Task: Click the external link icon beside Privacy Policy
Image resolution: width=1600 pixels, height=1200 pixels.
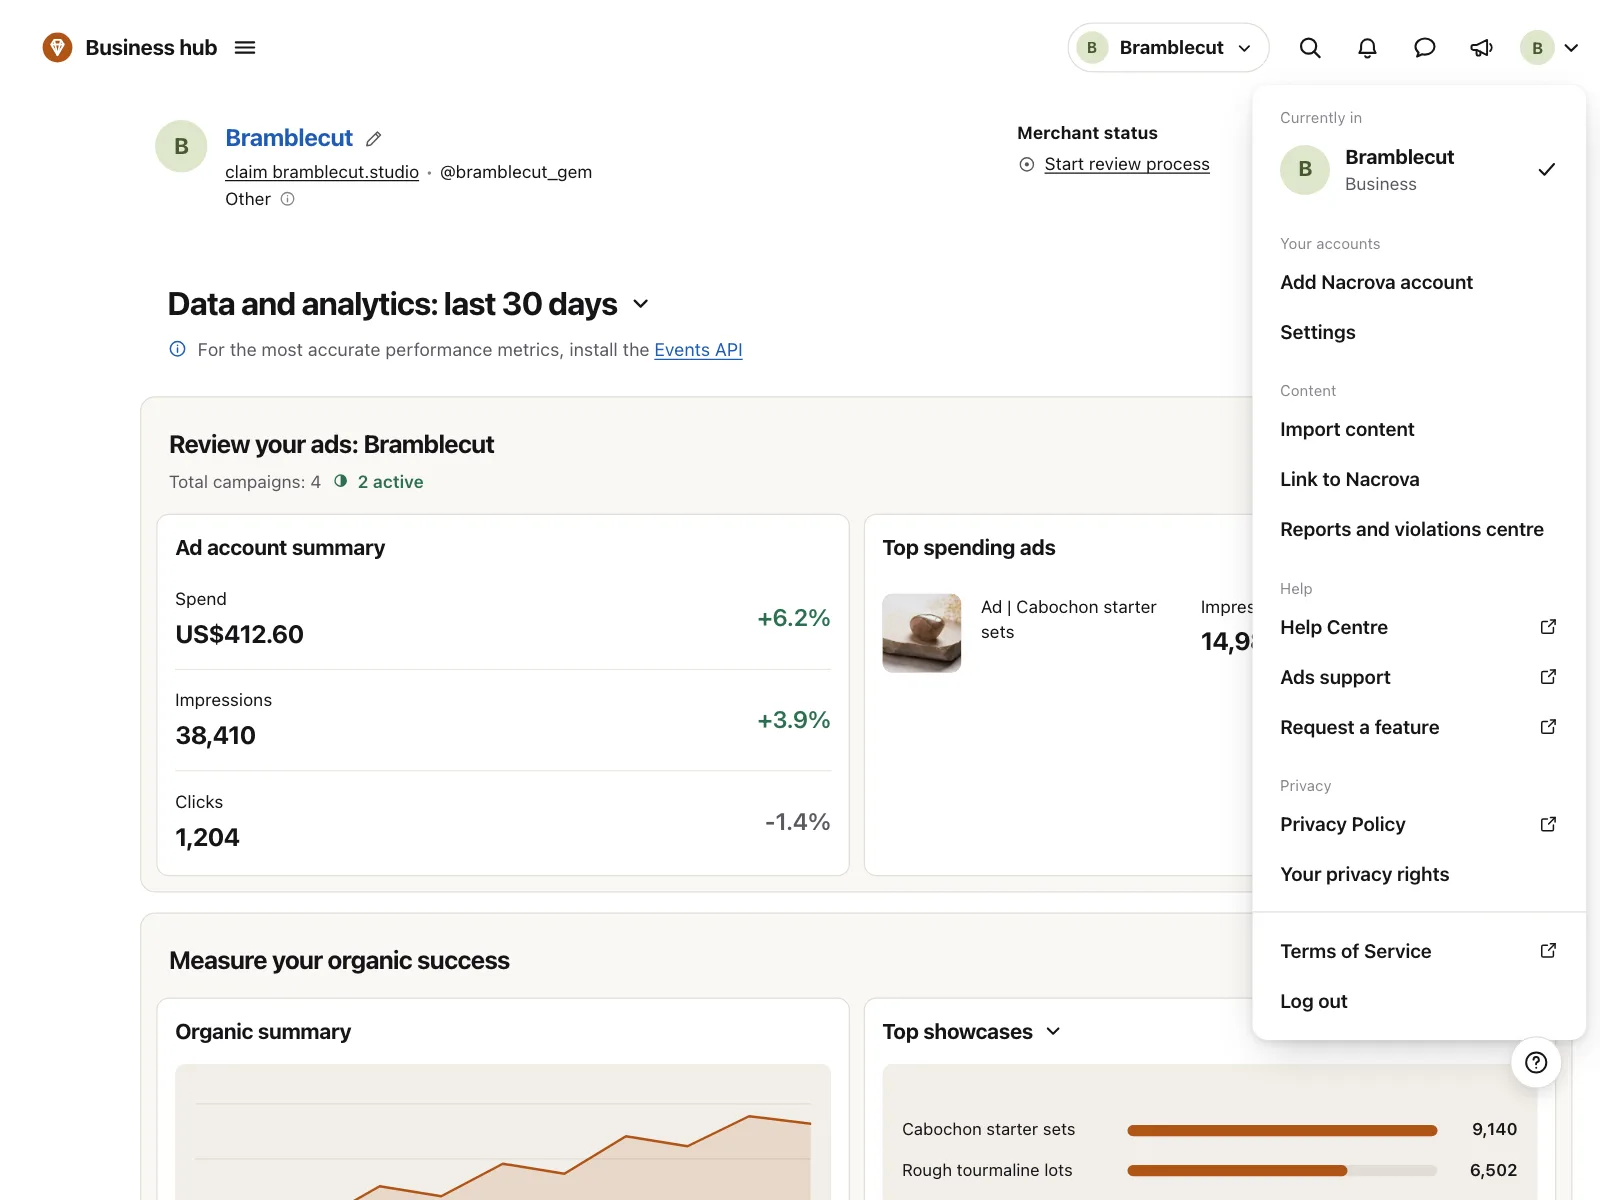Action: [1548, 824]
